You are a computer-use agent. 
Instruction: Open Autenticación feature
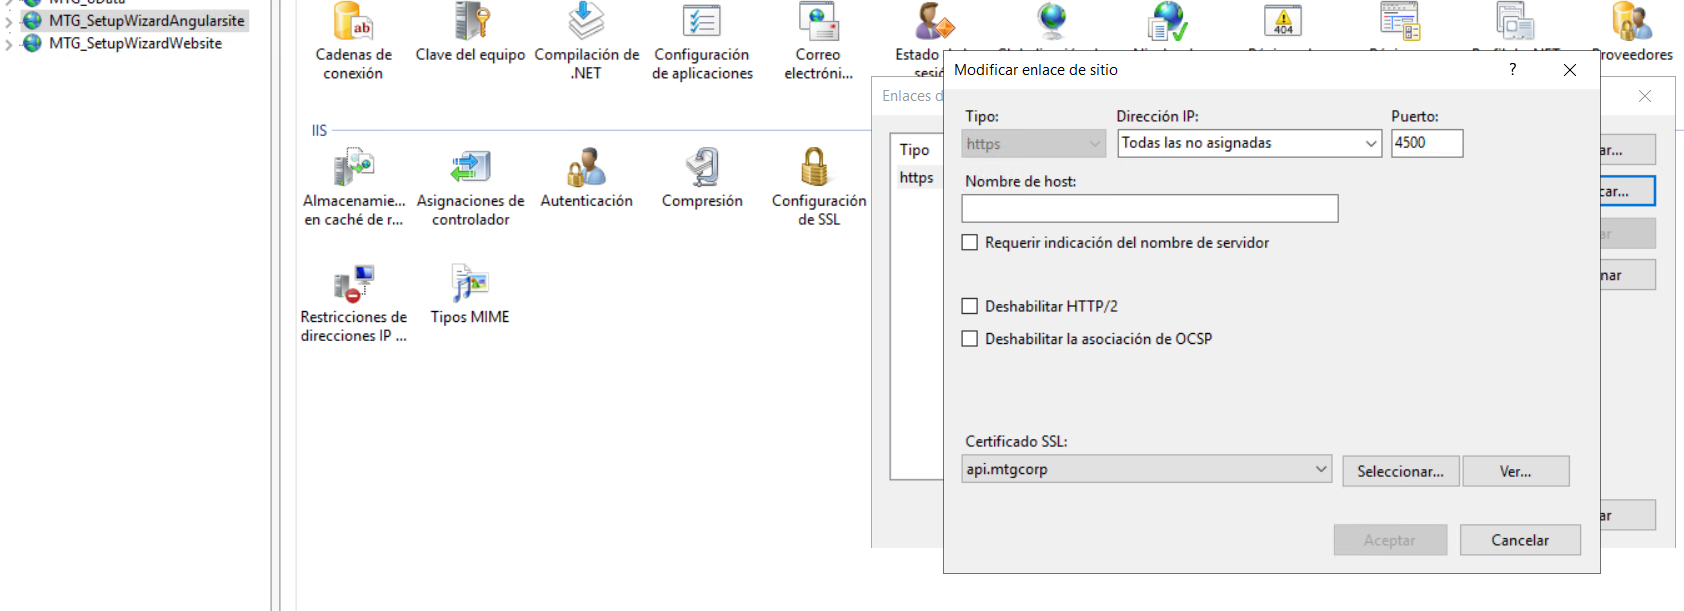tap(586, 168)
